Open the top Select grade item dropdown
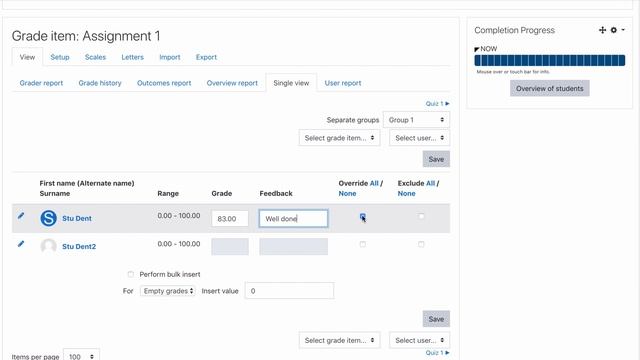Image resolution: width=640 pixels, height=360 pixels. point(339,138)
